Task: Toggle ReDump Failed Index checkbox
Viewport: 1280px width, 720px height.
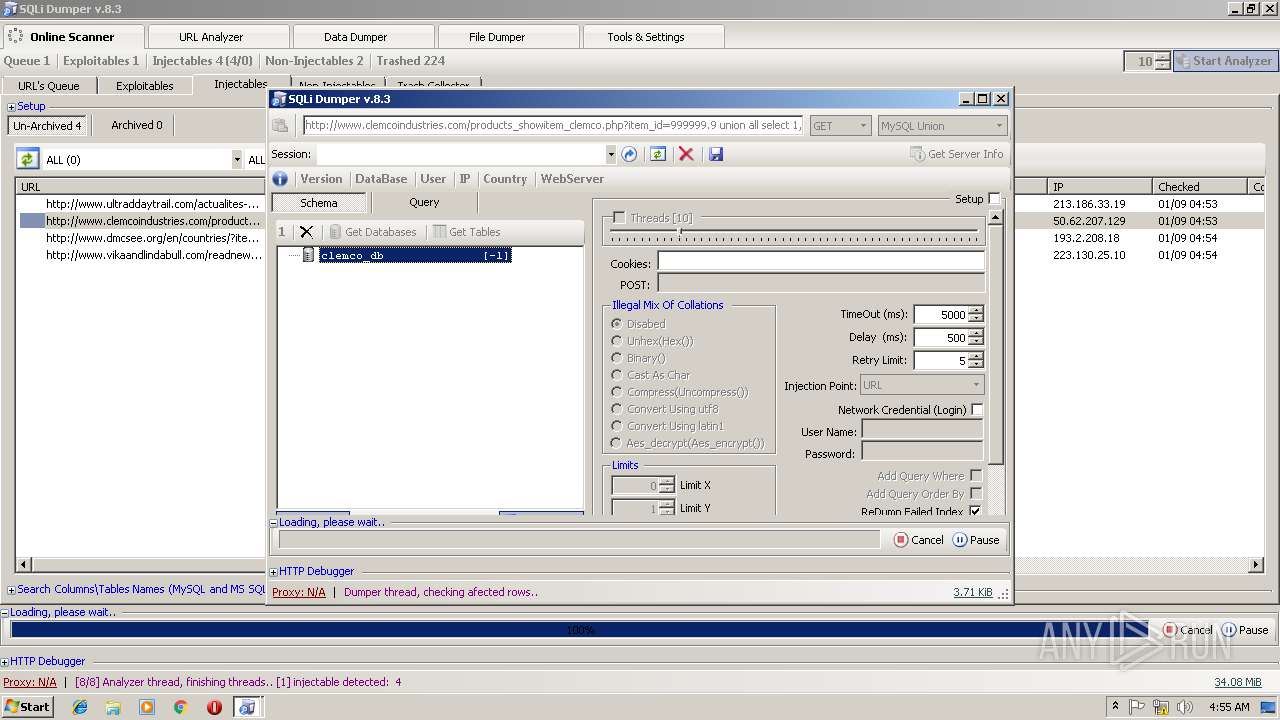Action: 975,511
